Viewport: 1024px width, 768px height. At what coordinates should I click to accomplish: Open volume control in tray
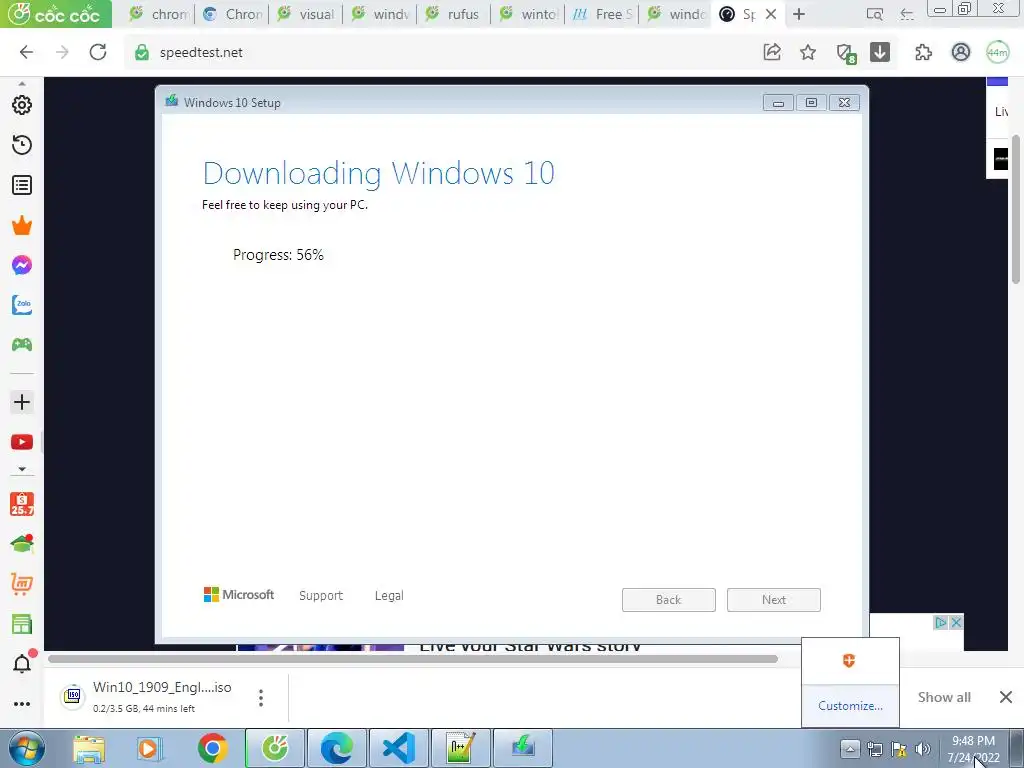pos(923,749)
